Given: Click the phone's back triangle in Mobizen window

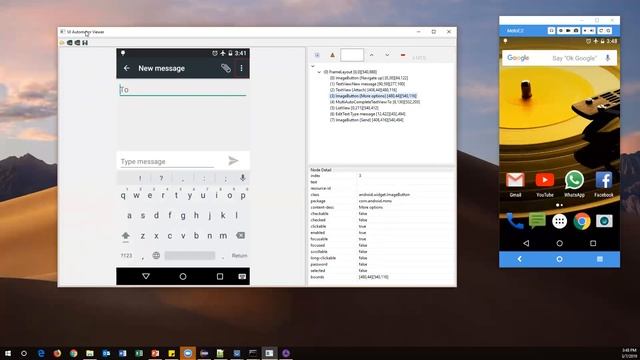Looking at the screenshot, I should (526, 243).
